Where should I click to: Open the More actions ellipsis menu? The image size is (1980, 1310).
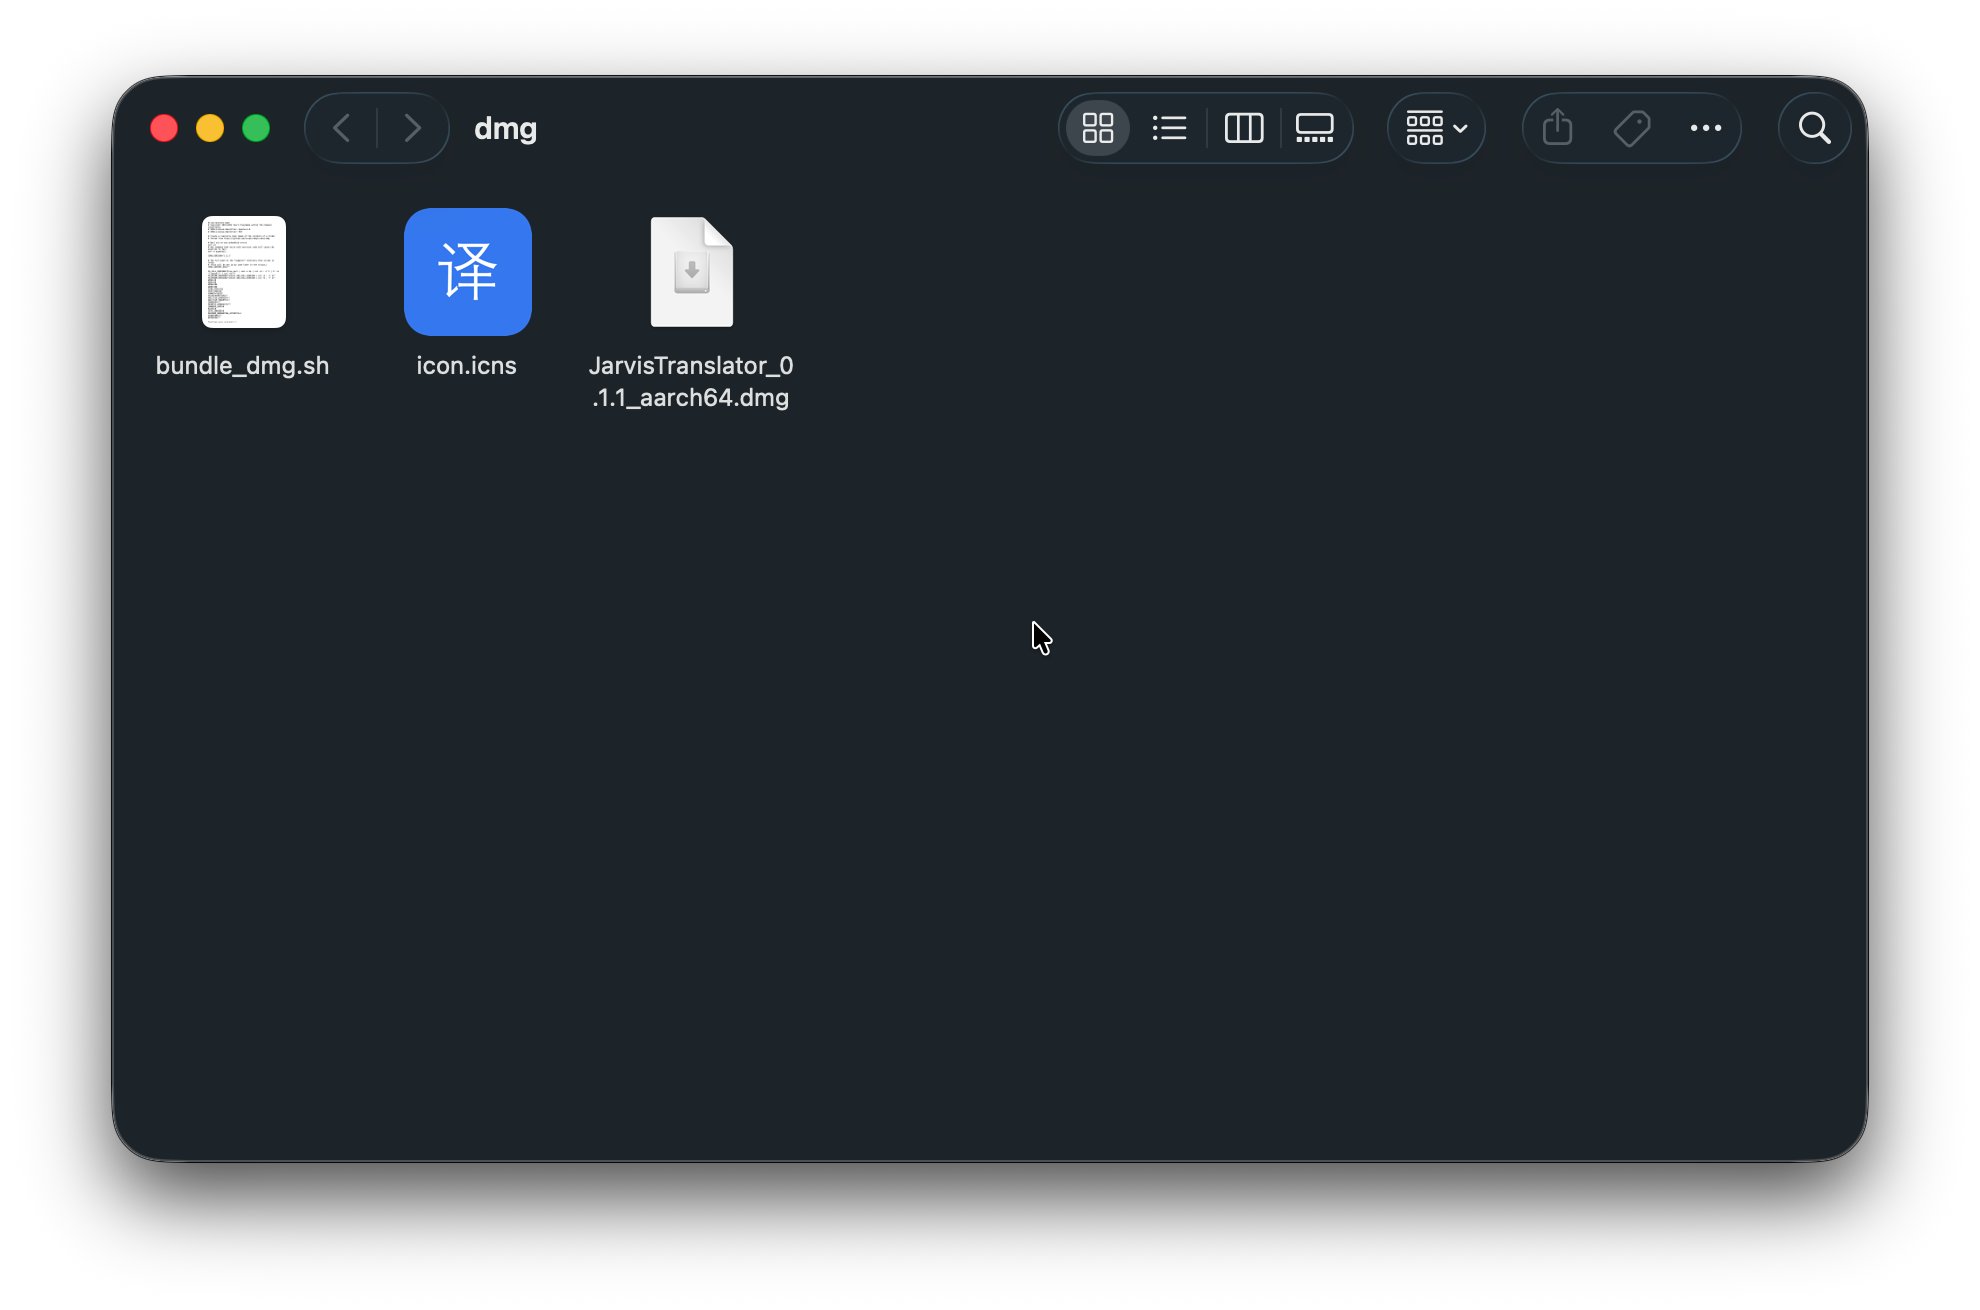coord(1705,128)
